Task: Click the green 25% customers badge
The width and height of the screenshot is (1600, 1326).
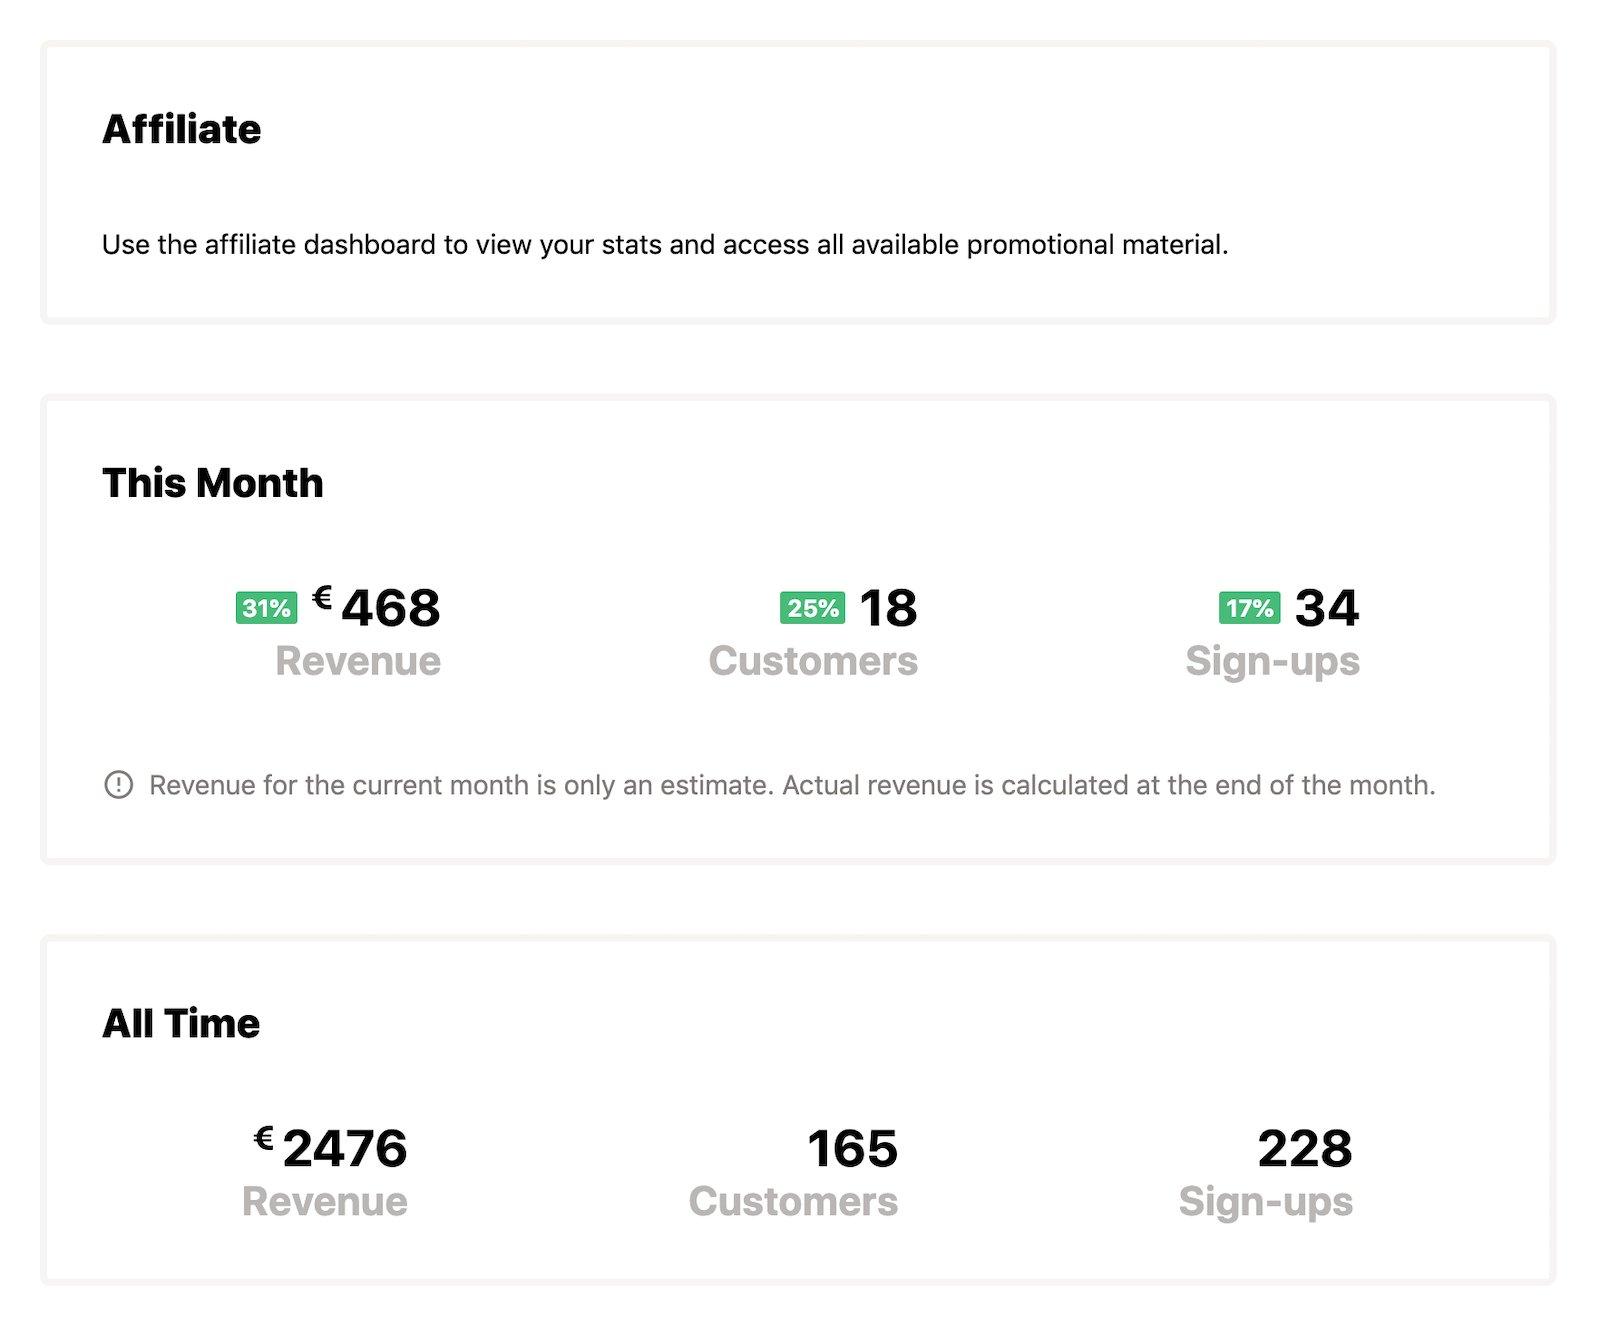Action: point(812,608)
